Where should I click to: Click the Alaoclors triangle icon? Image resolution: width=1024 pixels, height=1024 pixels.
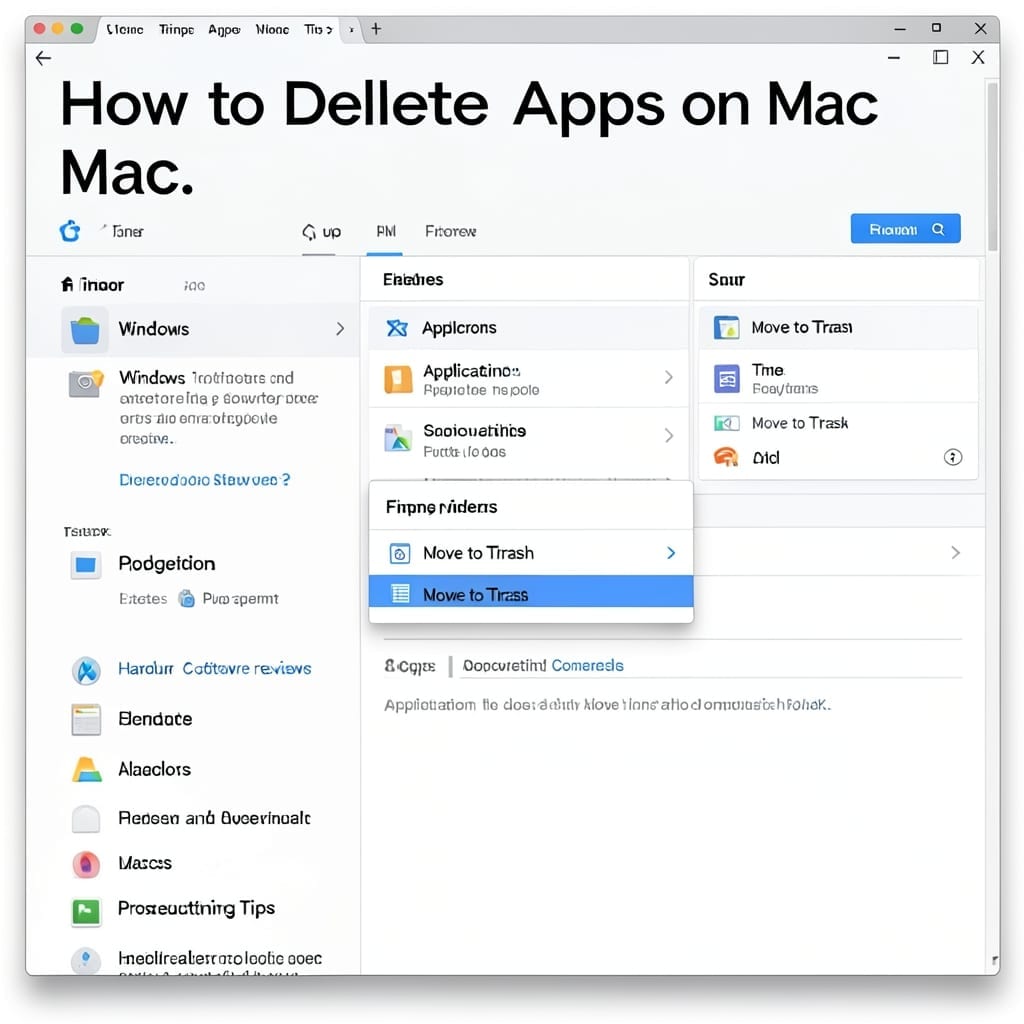point(87,769)
